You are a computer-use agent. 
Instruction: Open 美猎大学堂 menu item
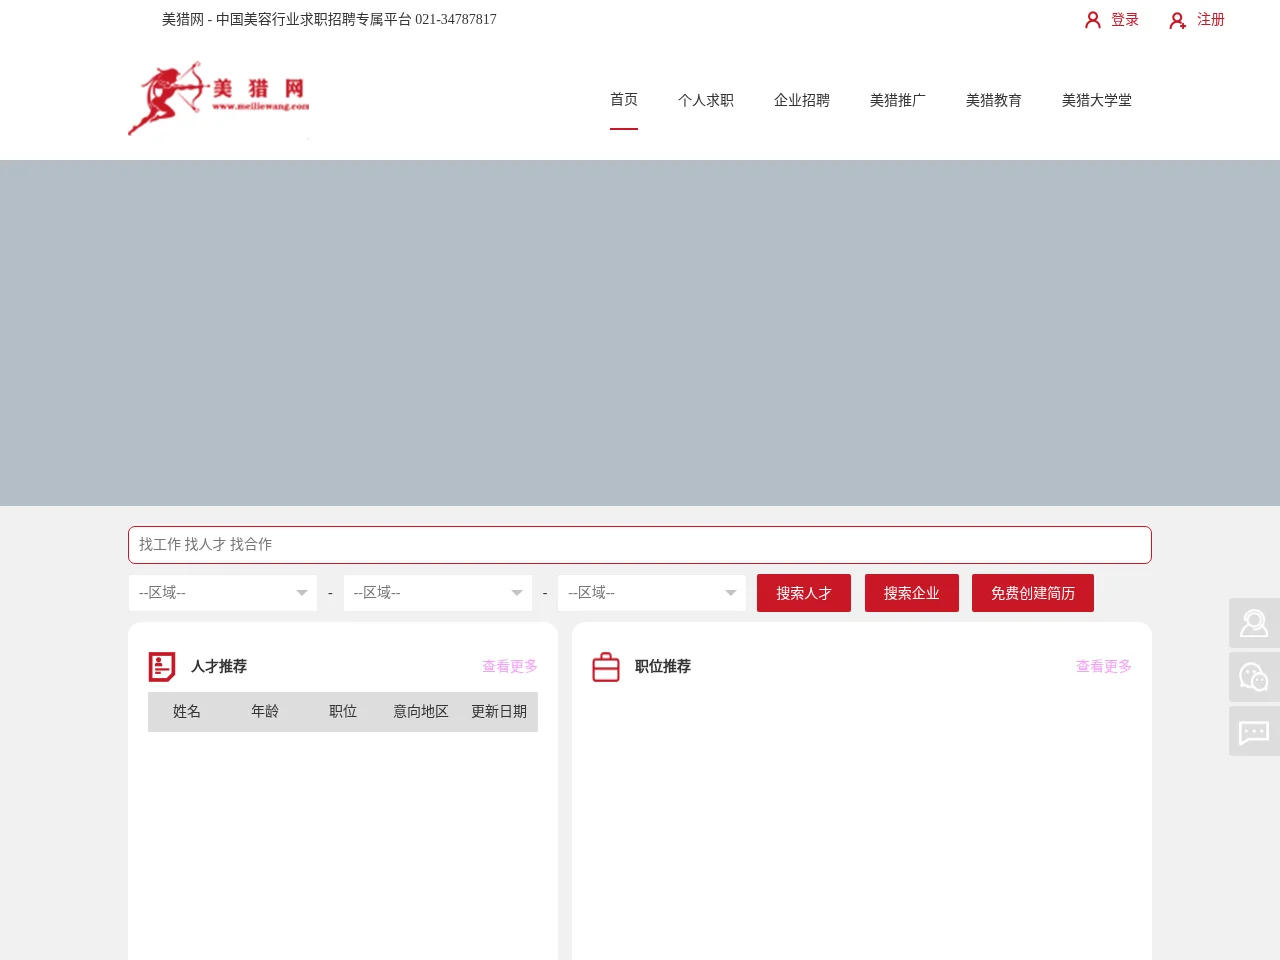click(1097, 100)
